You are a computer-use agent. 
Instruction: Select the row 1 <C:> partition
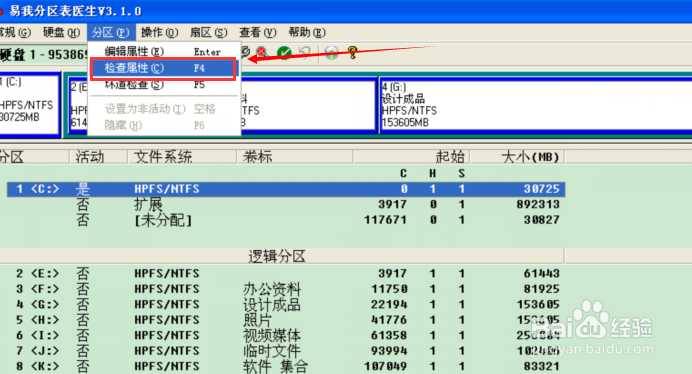(x=286, y=189)
